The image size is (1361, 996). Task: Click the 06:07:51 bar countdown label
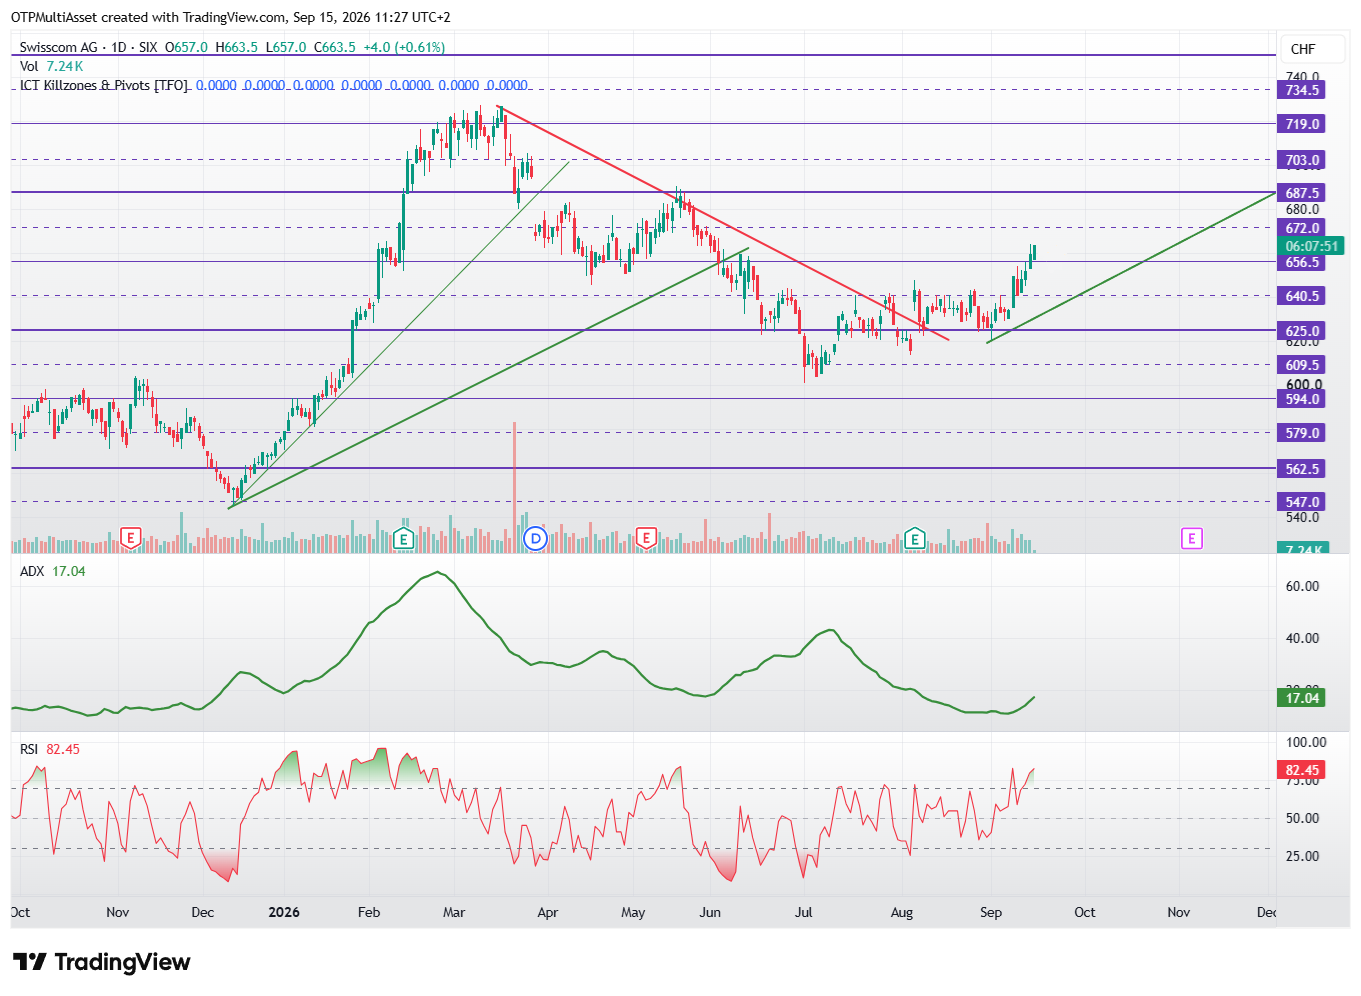coord(1311,246)
